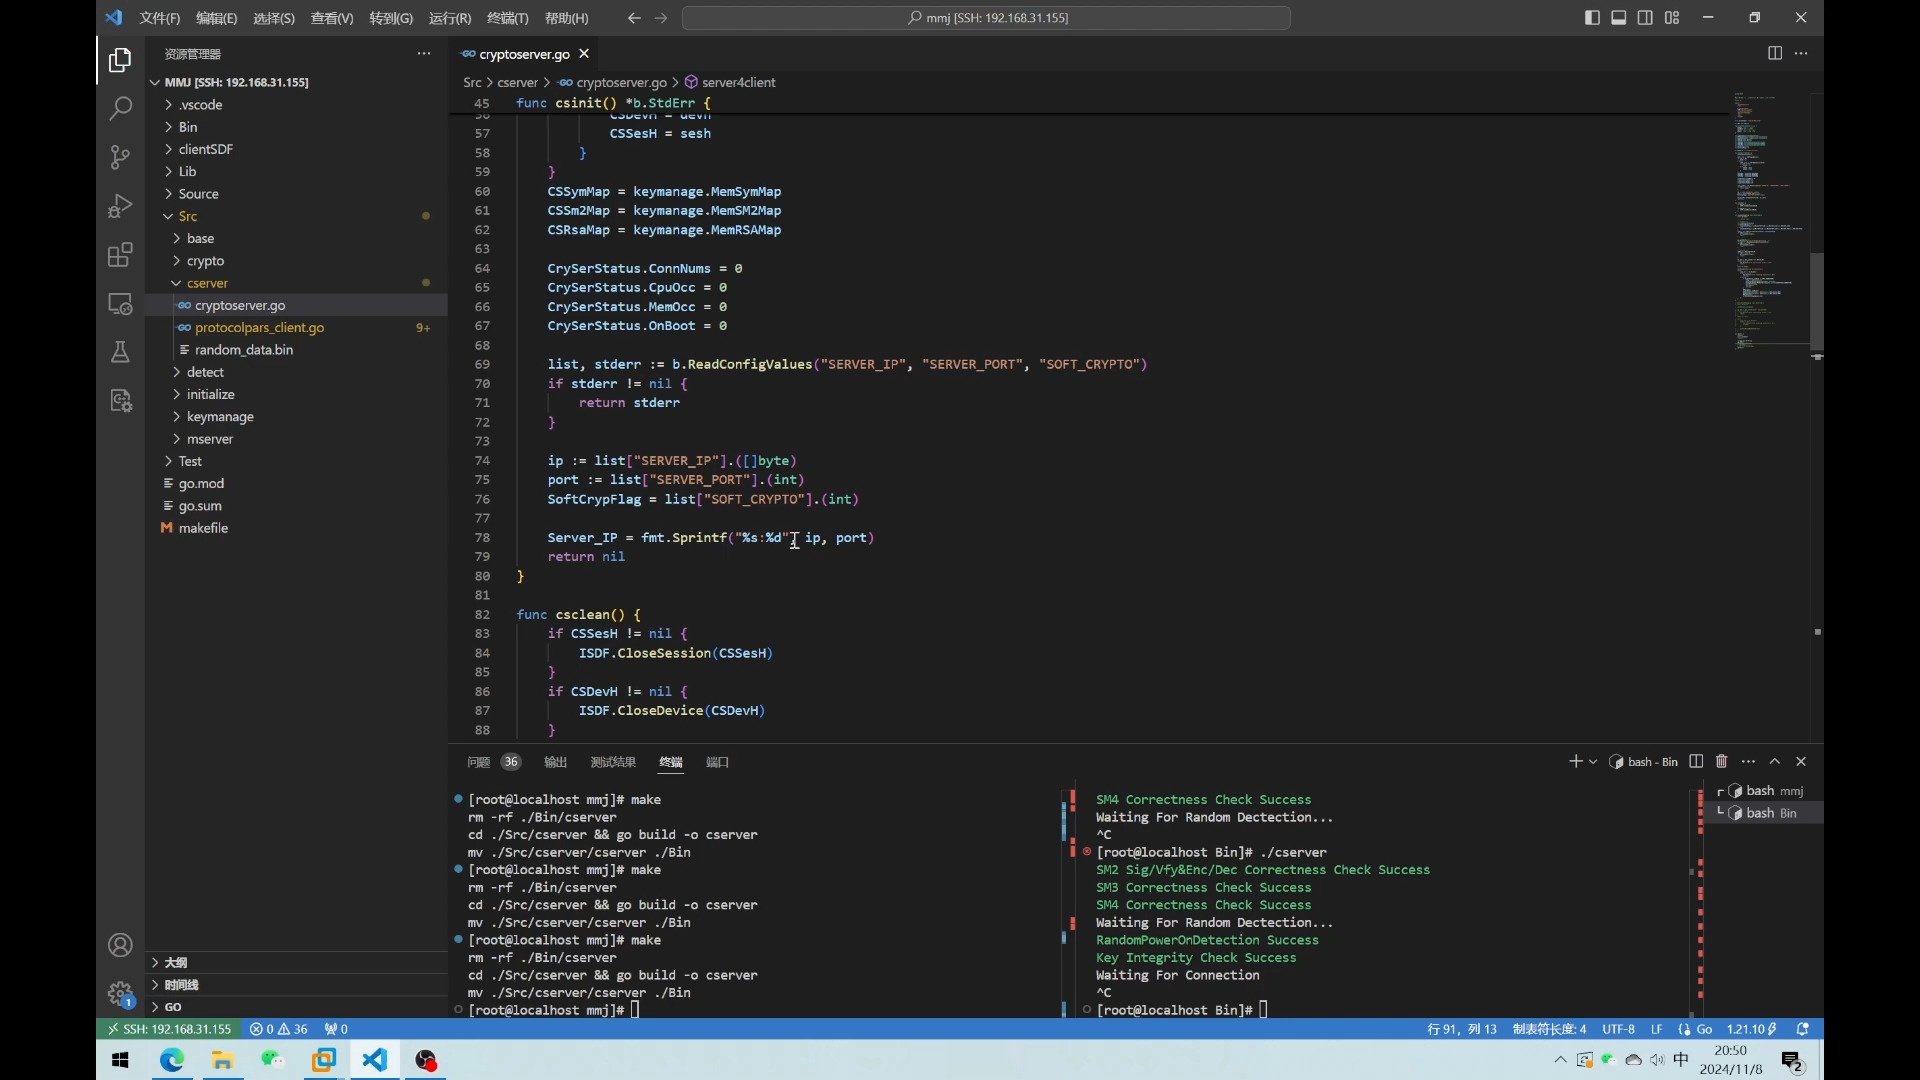Click the Go Back navigation arrow
The width and height of the screenshot is (1920, 1080).
tap(634, 18)
